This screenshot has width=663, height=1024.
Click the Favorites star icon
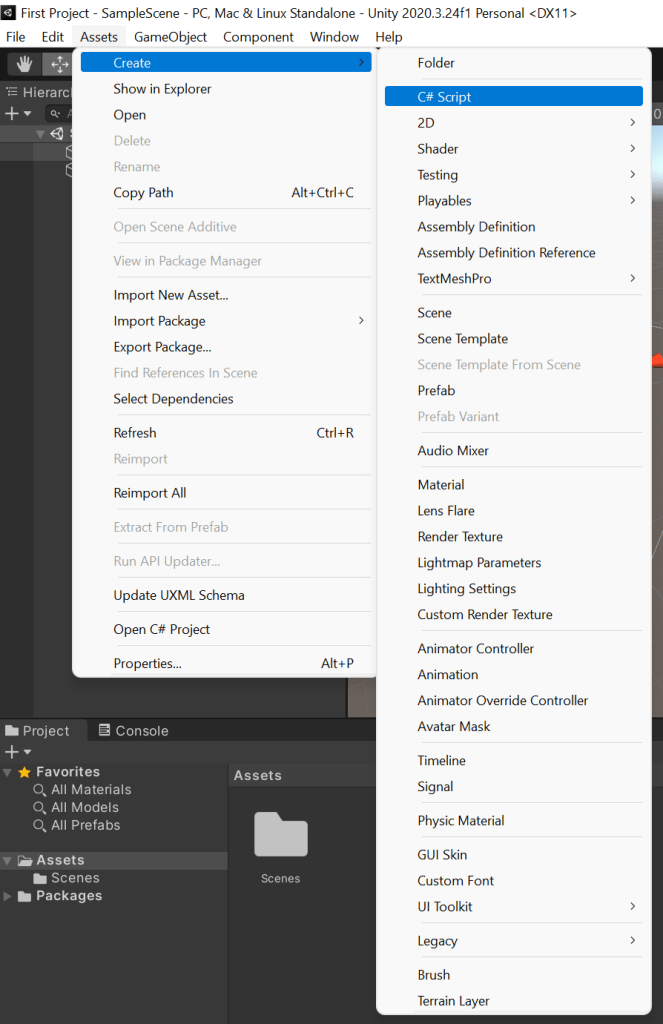click(25, 772)
